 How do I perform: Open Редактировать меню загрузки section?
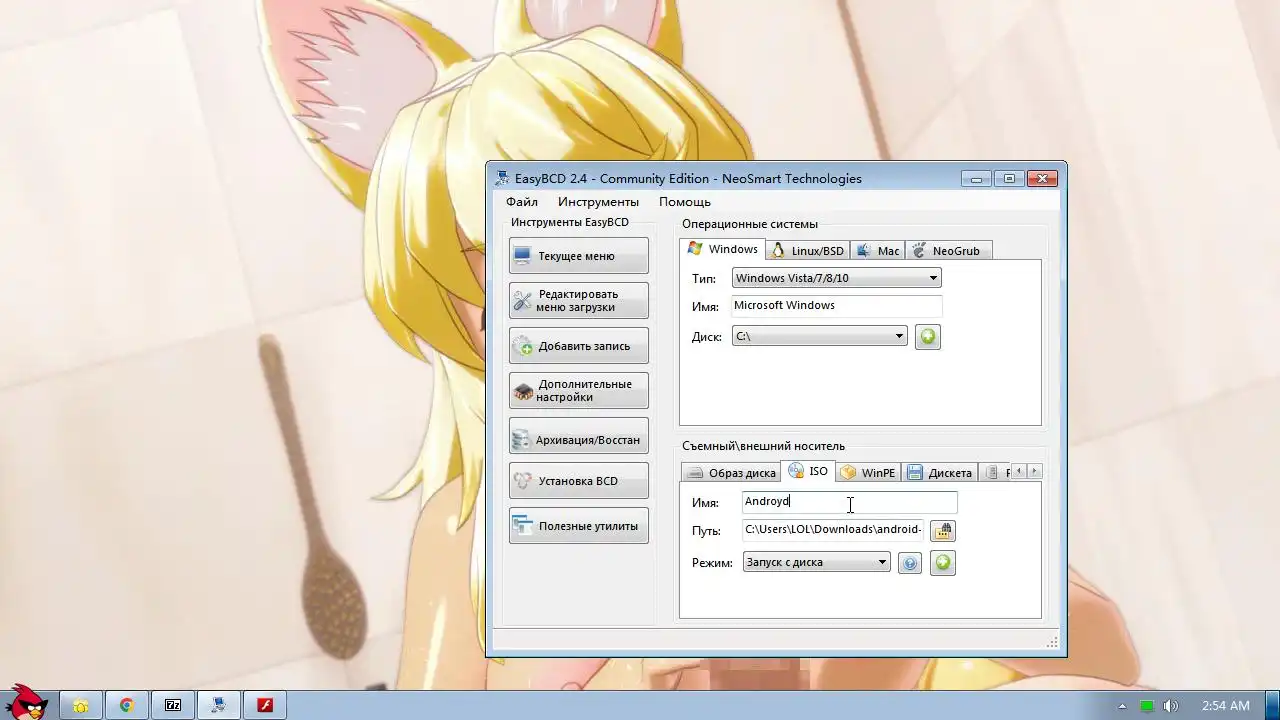[x=578, y=301]
